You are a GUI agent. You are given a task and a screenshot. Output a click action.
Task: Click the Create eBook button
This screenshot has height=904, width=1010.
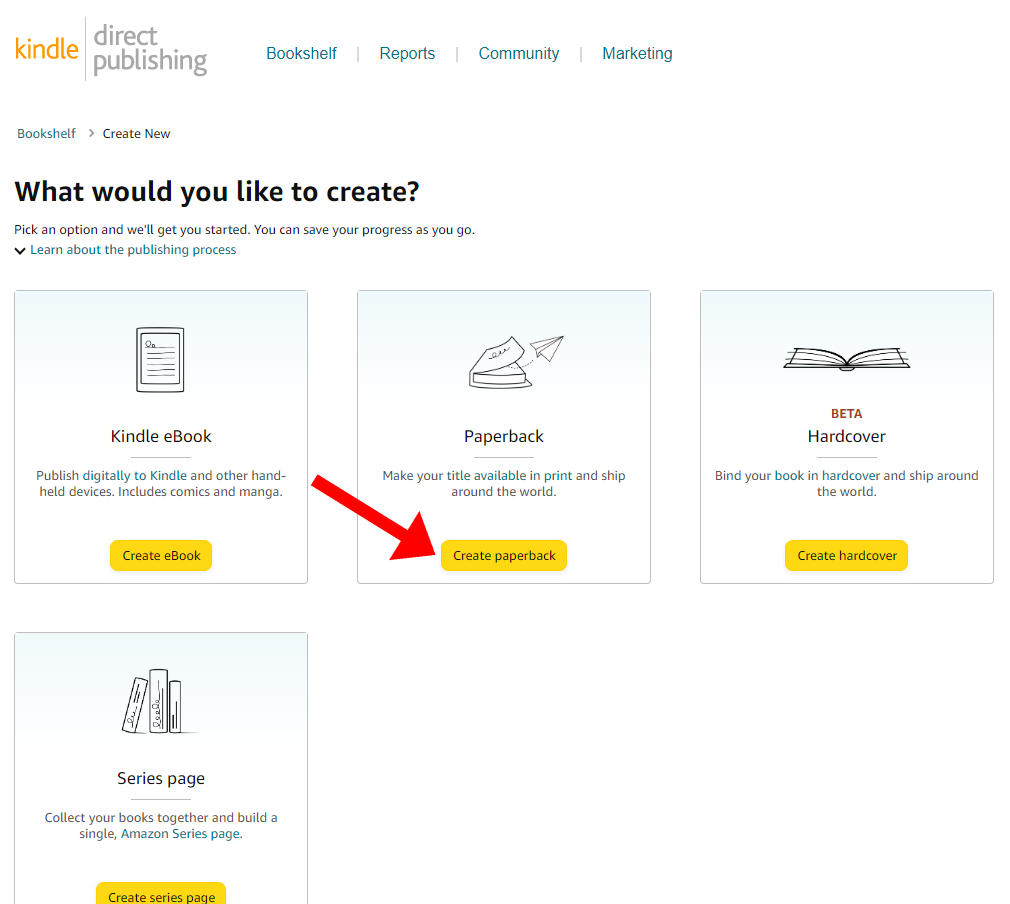(x=161, y=555)
